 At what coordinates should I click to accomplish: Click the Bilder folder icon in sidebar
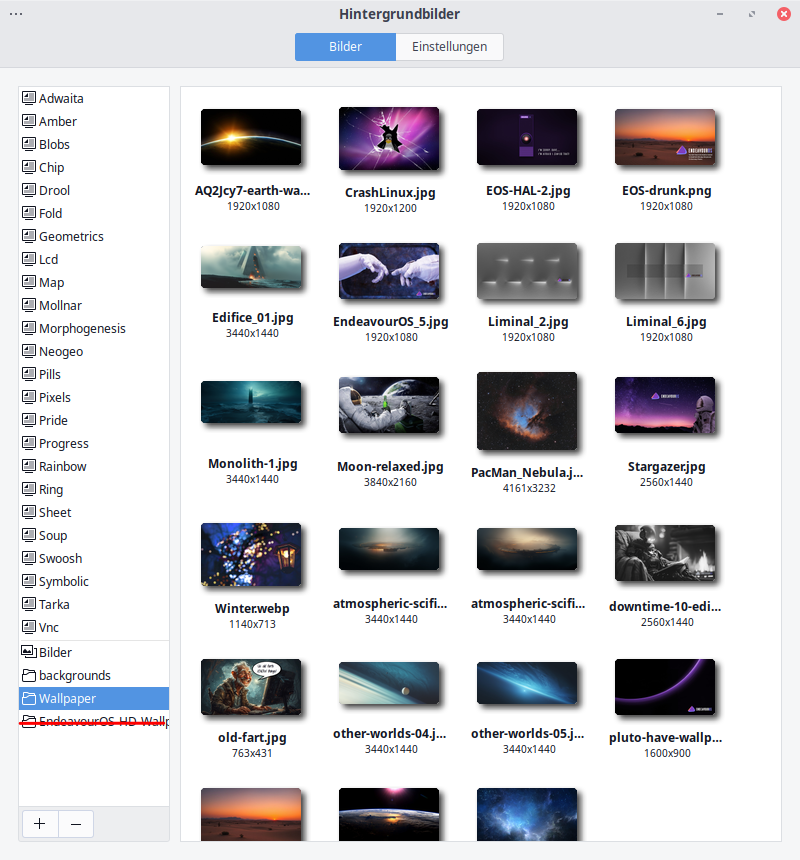tap(29, 653)
